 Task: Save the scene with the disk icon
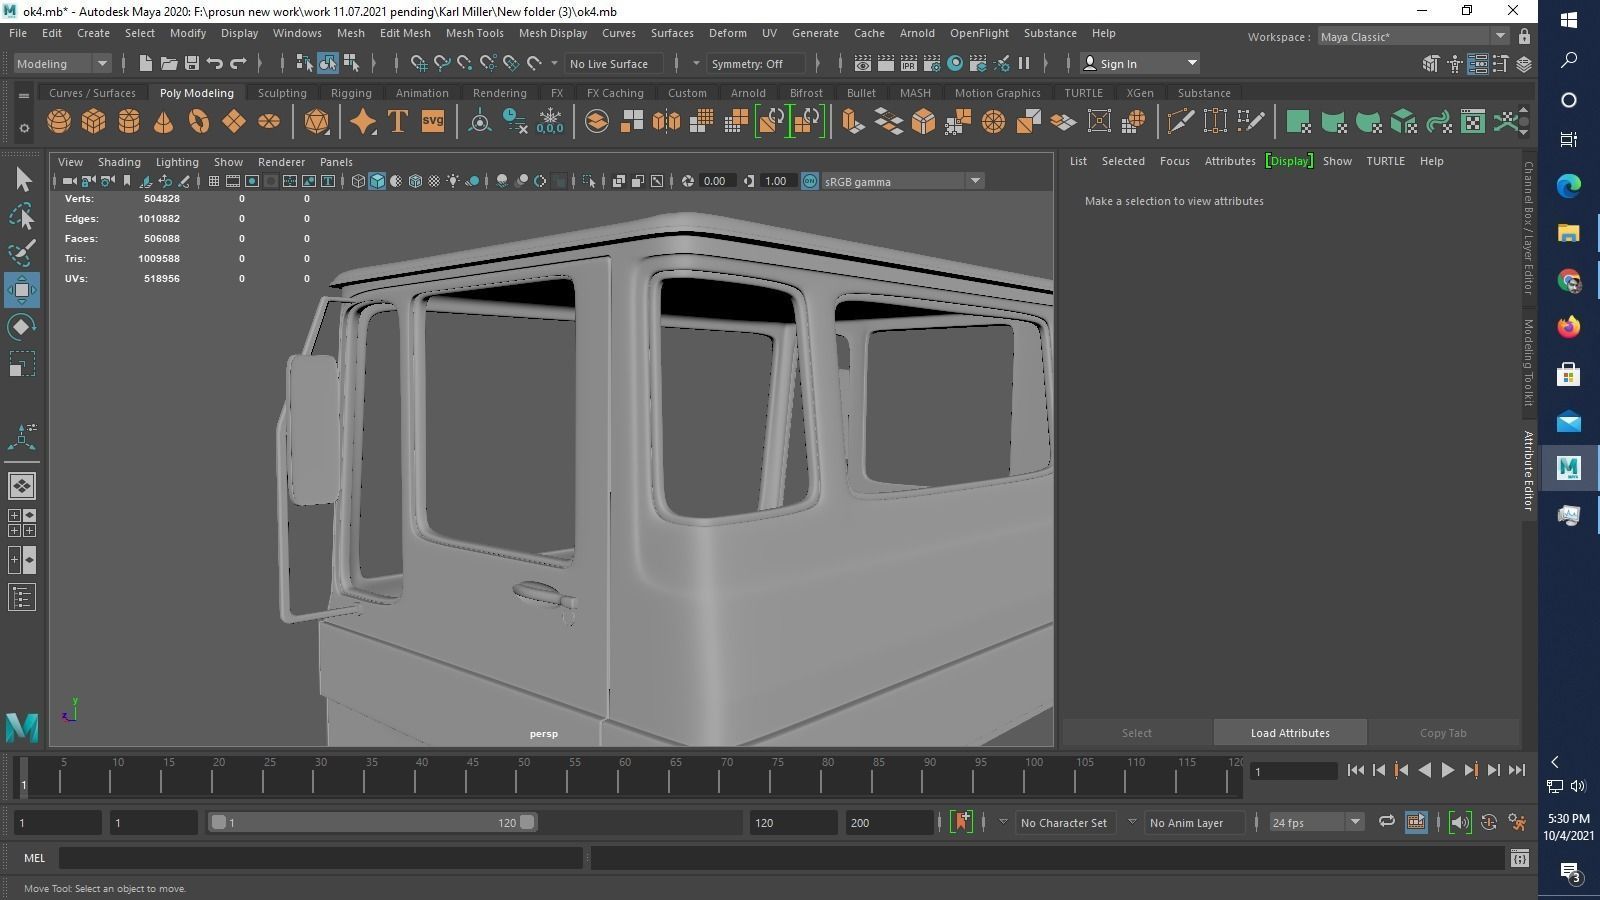(x=192, y=63)
